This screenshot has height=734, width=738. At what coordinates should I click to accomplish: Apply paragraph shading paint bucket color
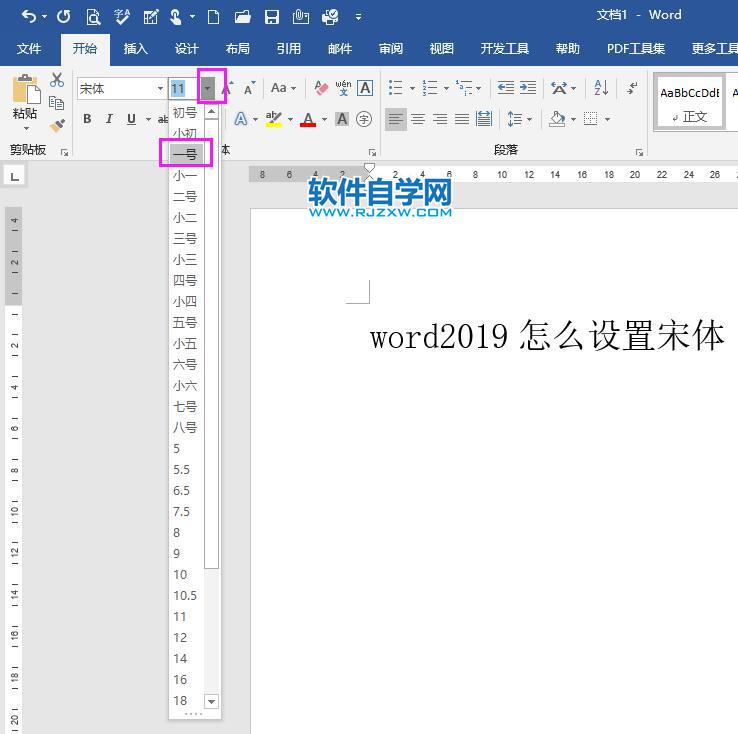[557, 120]
